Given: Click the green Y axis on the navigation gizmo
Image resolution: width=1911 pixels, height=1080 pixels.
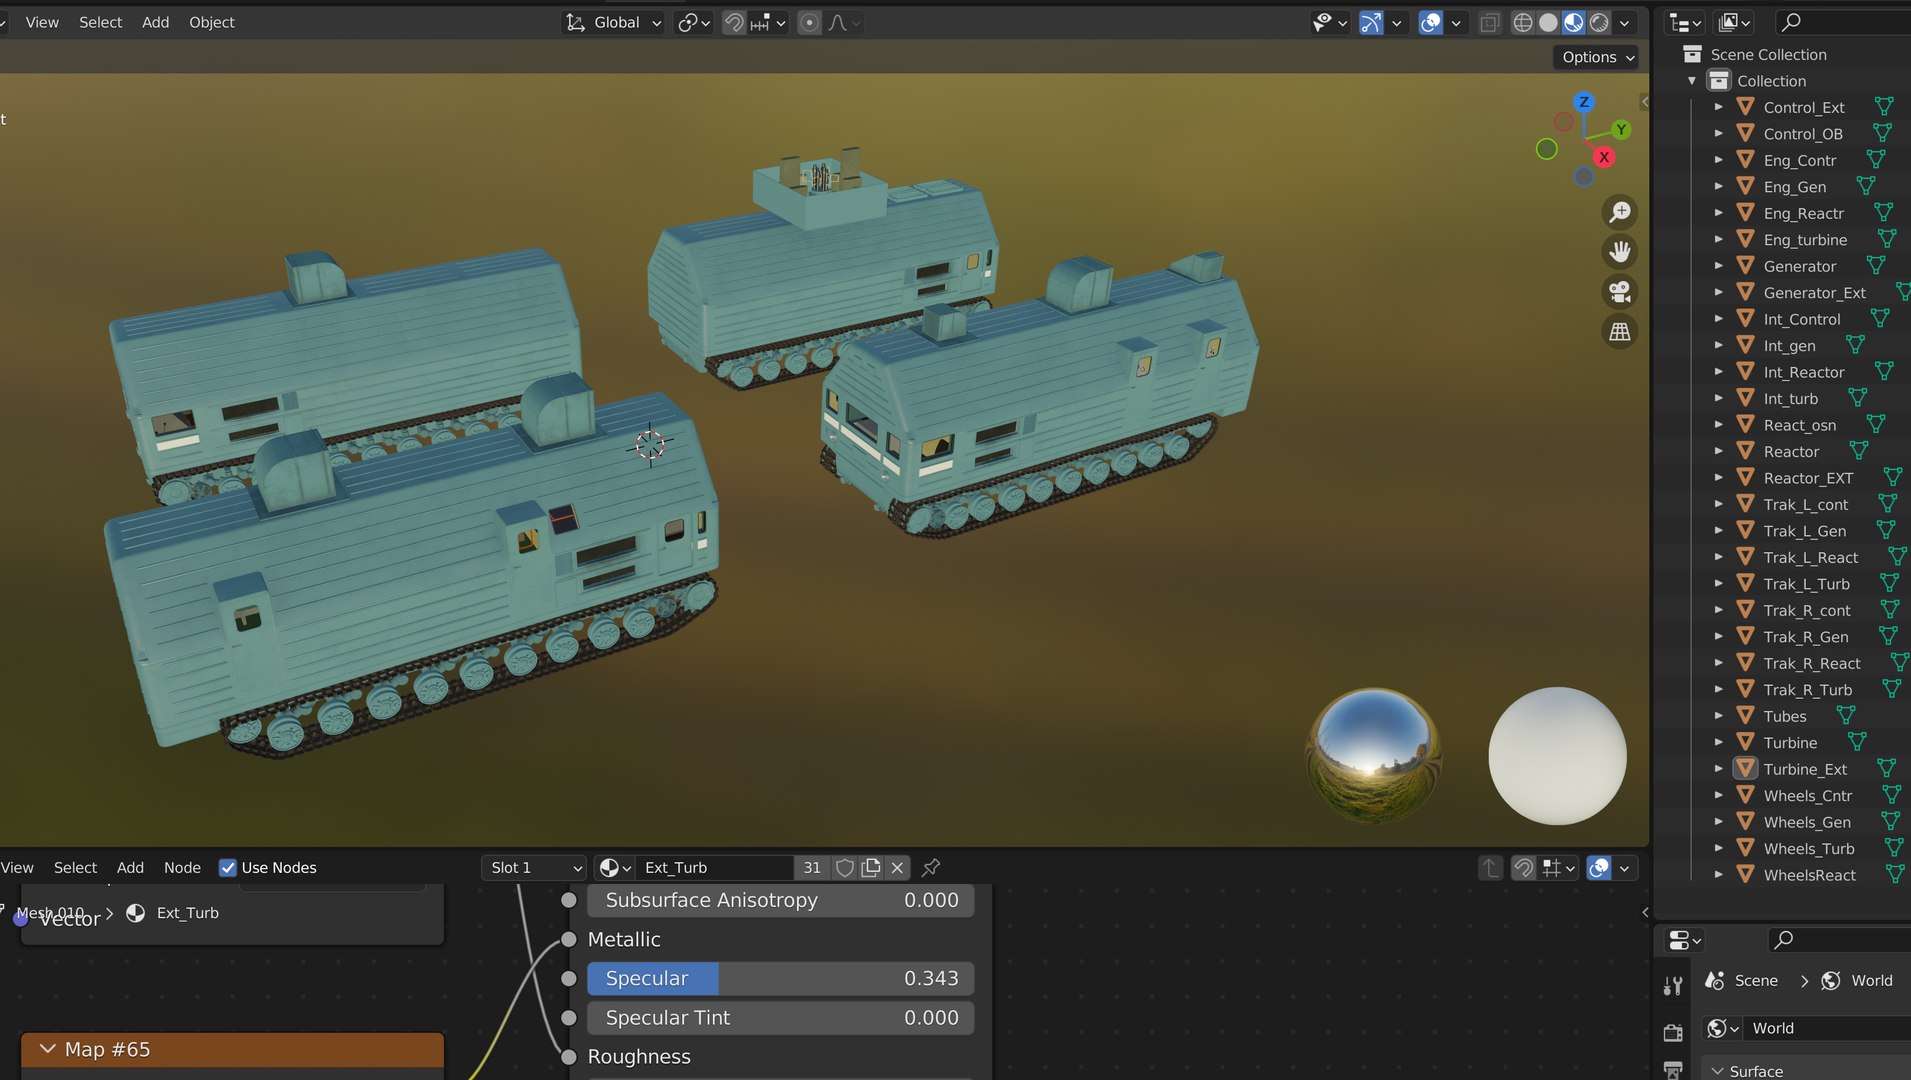Looking at the screenshot, I should [1621, 130].
